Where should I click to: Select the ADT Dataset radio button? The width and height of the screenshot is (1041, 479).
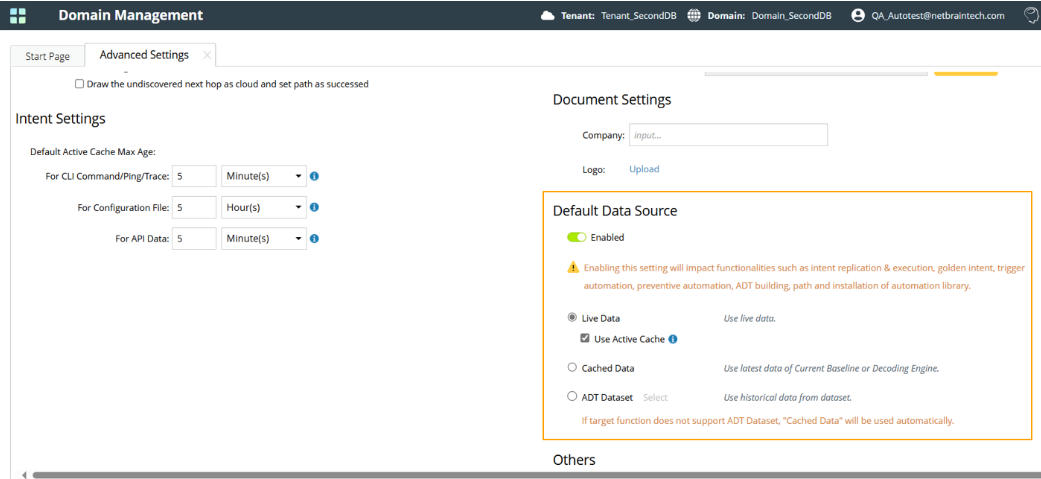point(572,397)
